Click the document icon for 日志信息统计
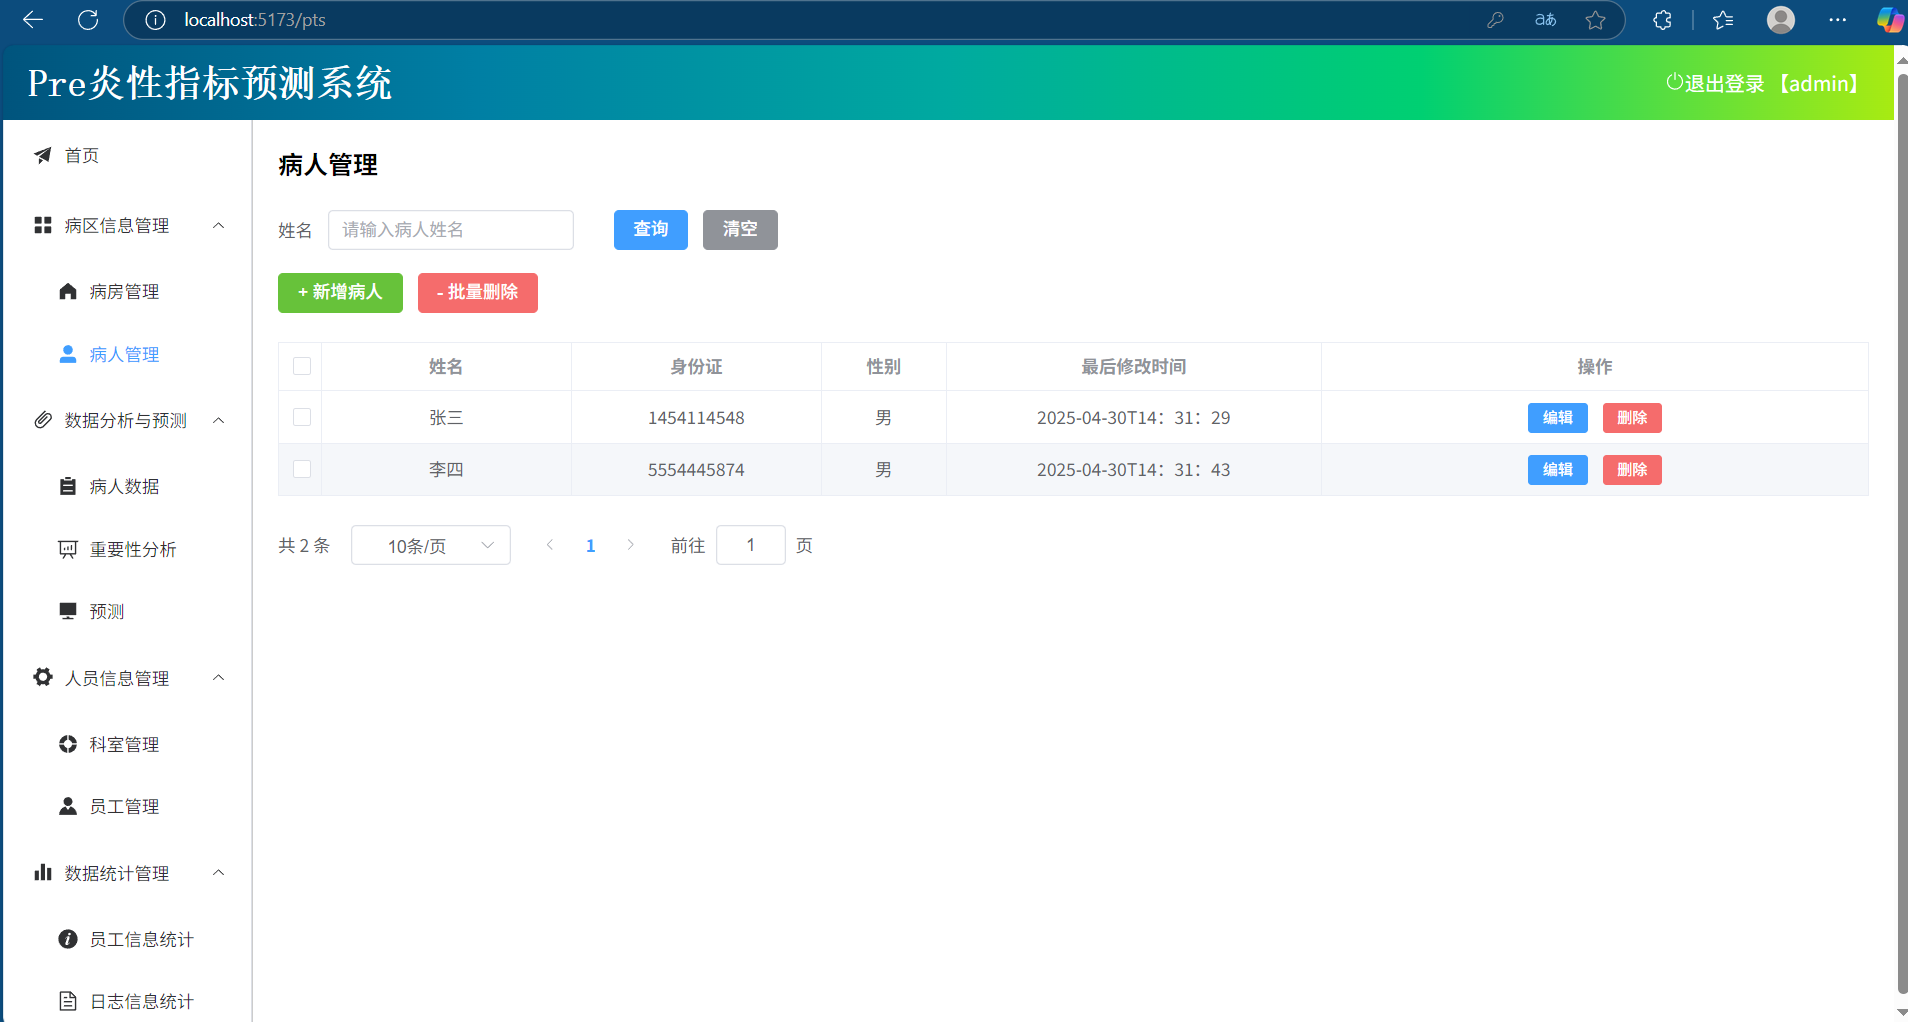 [x=68, y=1001]
